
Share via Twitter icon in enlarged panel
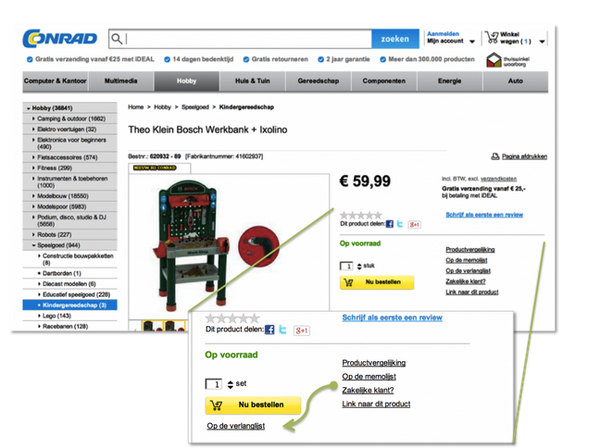(x=282, y=329)
